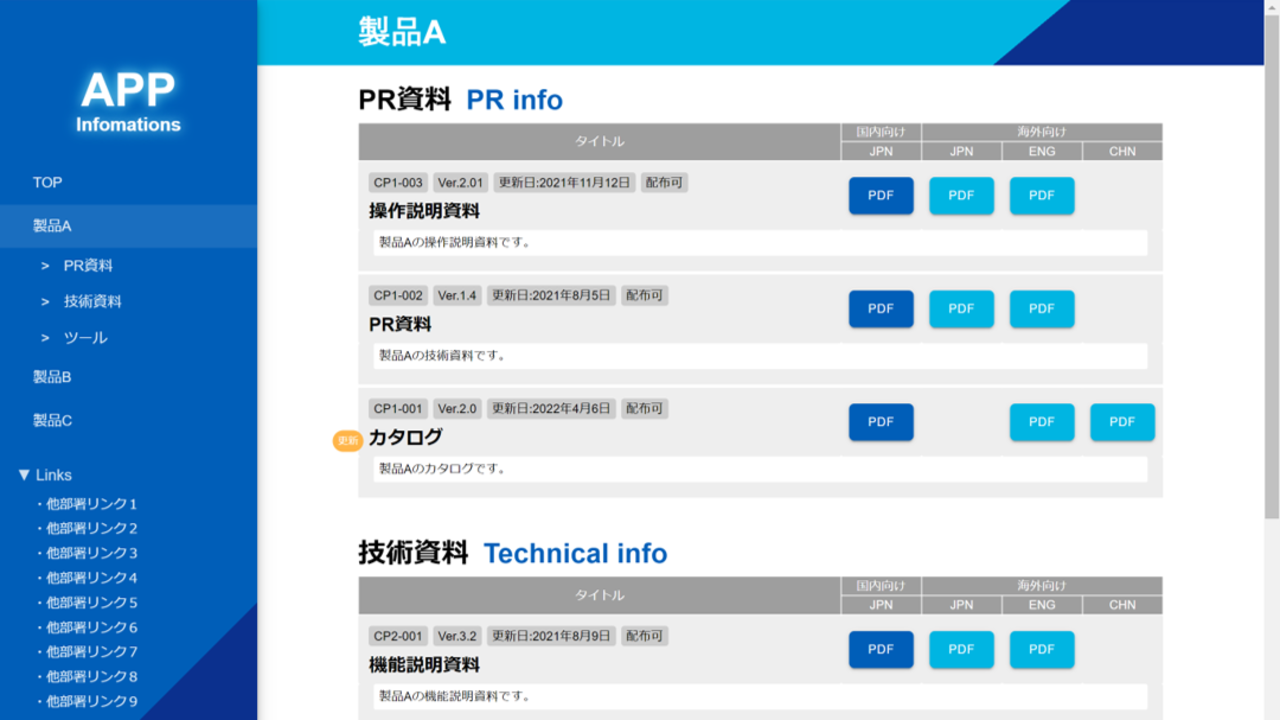
Task: Click the orange 更新 badge beside カタログ
Action: coord(347,441)
